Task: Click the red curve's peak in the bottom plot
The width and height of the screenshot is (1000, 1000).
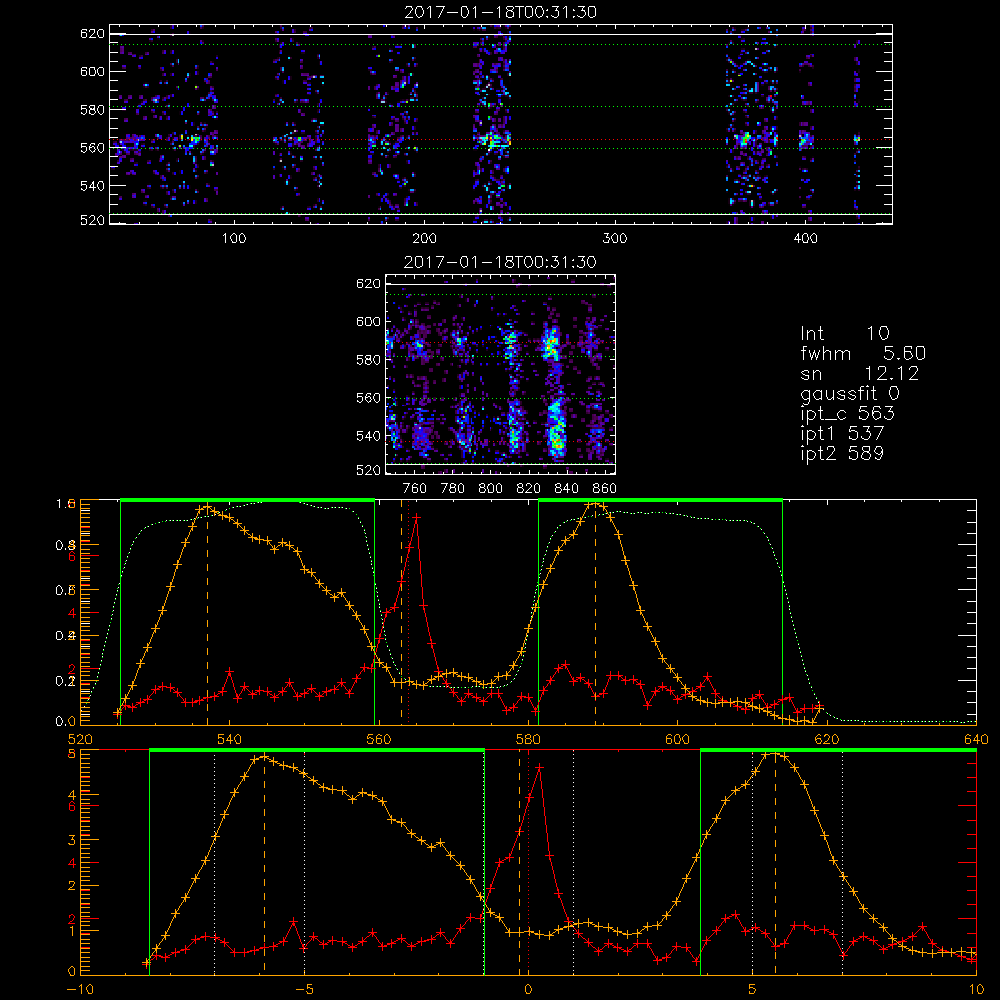Action: pyautogui.click(x=540, y=767)
